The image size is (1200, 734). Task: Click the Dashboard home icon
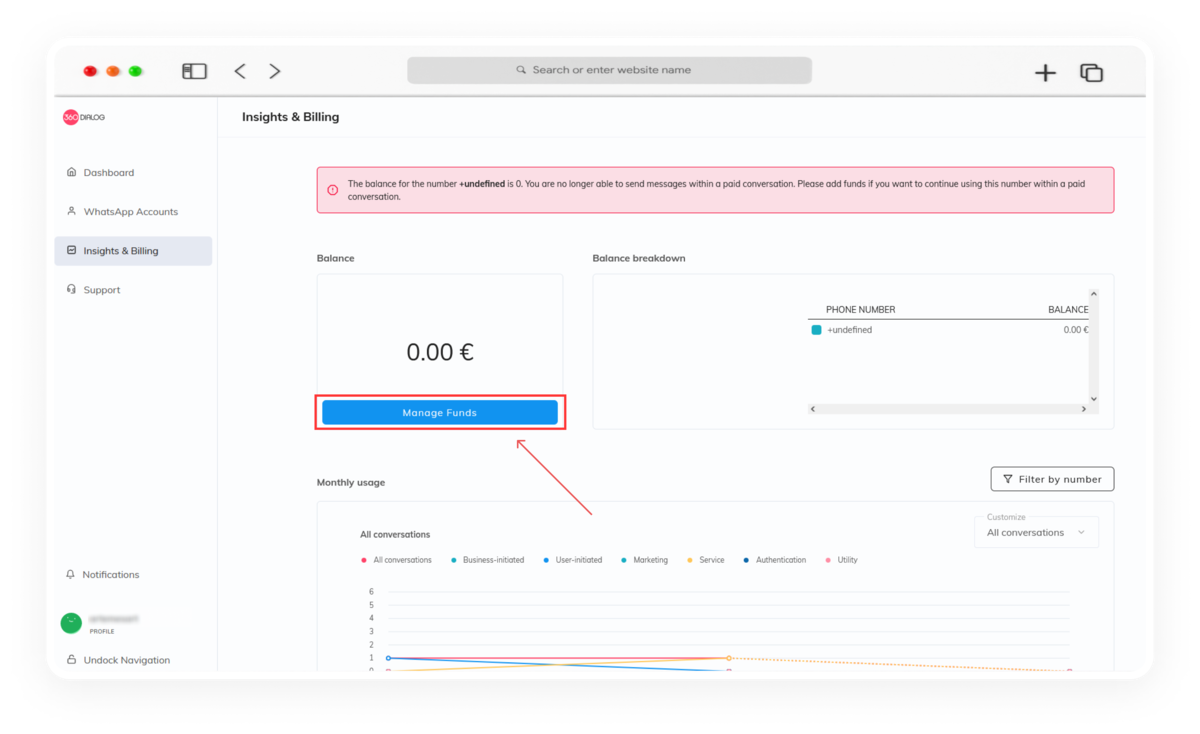71,172
